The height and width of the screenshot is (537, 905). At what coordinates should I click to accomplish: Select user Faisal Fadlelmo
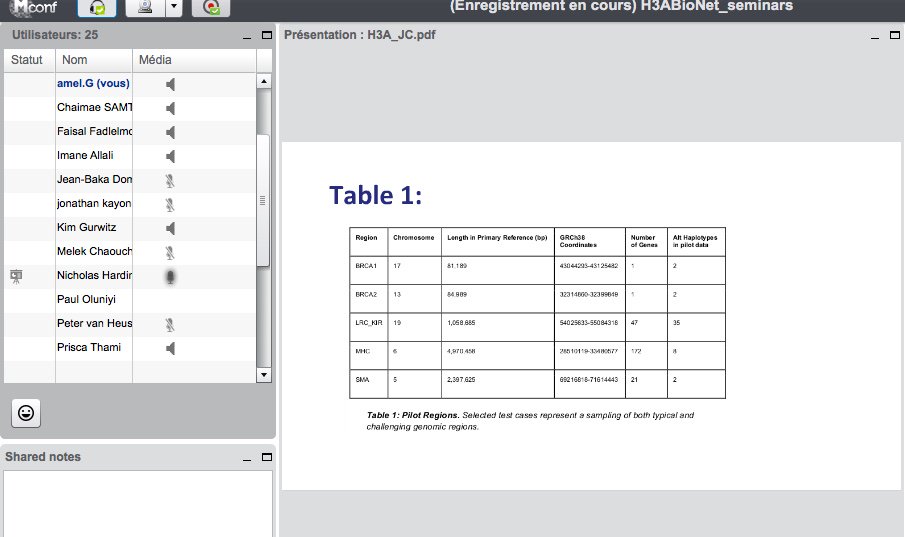(x=95, y=131)
